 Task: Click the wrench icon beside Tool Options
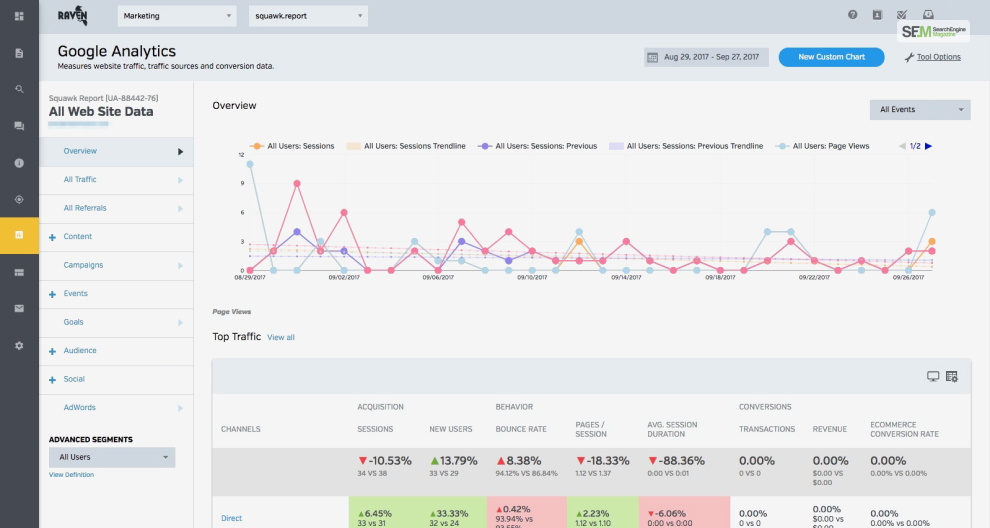[x=909, y=57]
